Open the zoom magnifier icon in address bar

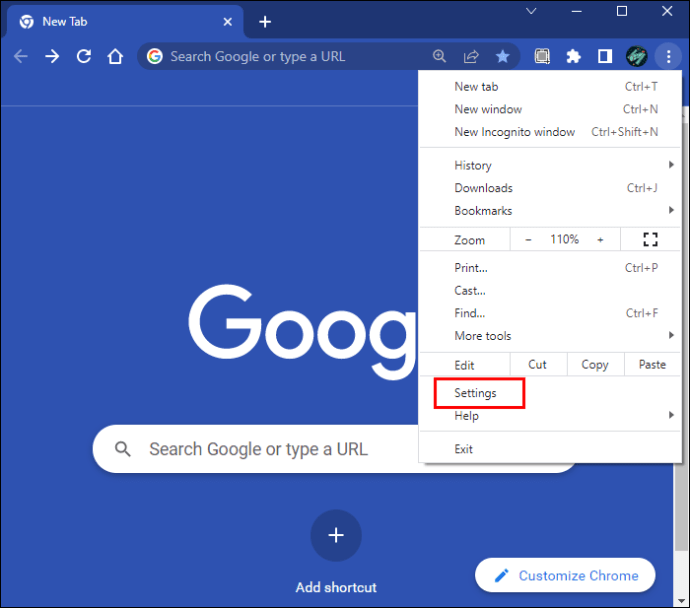pyautogui.click(x=439, y=56)
